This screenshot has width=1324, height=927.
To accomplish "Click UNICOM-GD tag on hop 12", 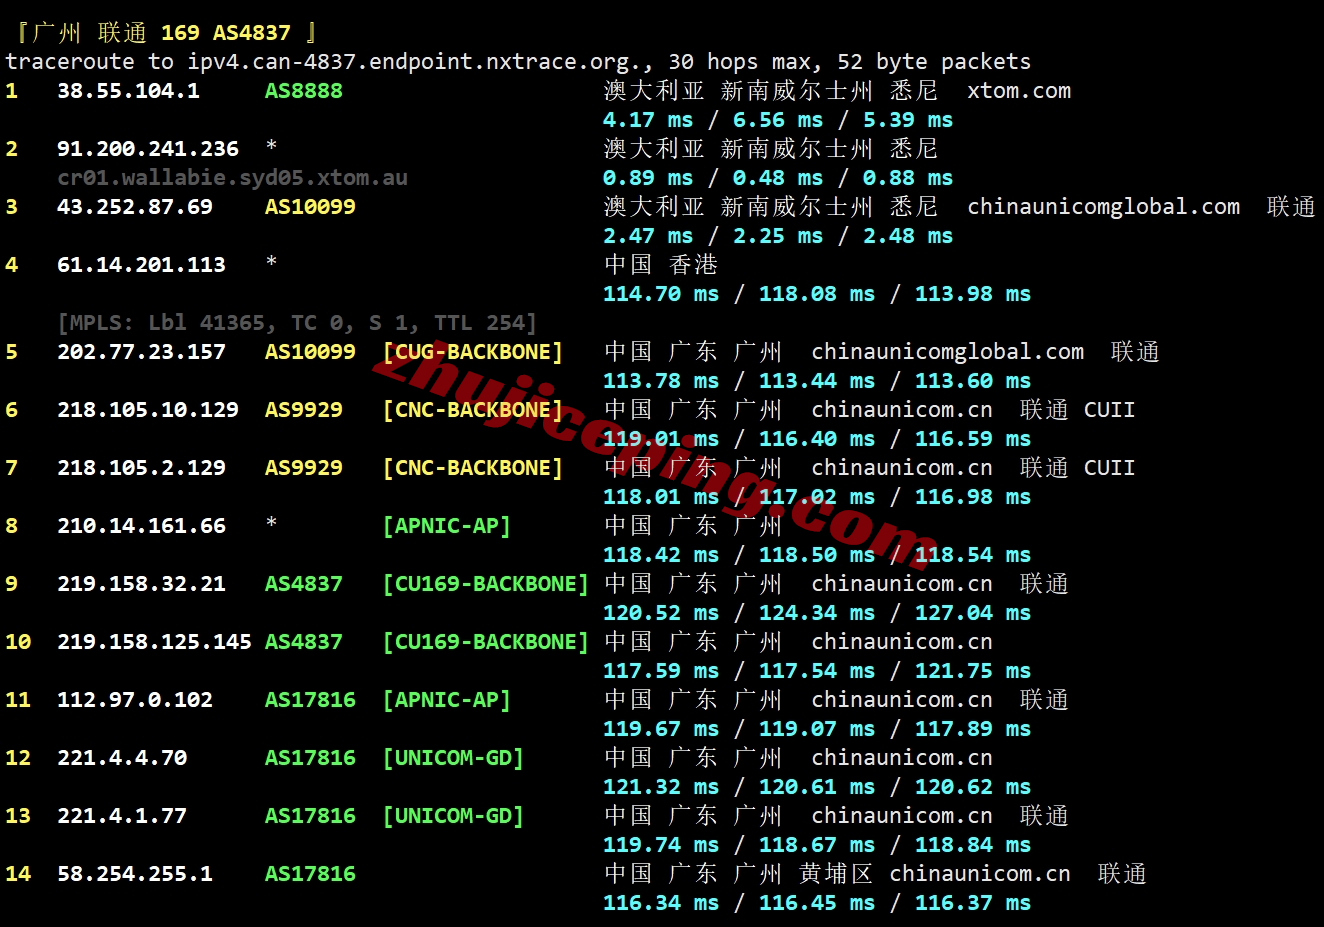I will 453,758.
